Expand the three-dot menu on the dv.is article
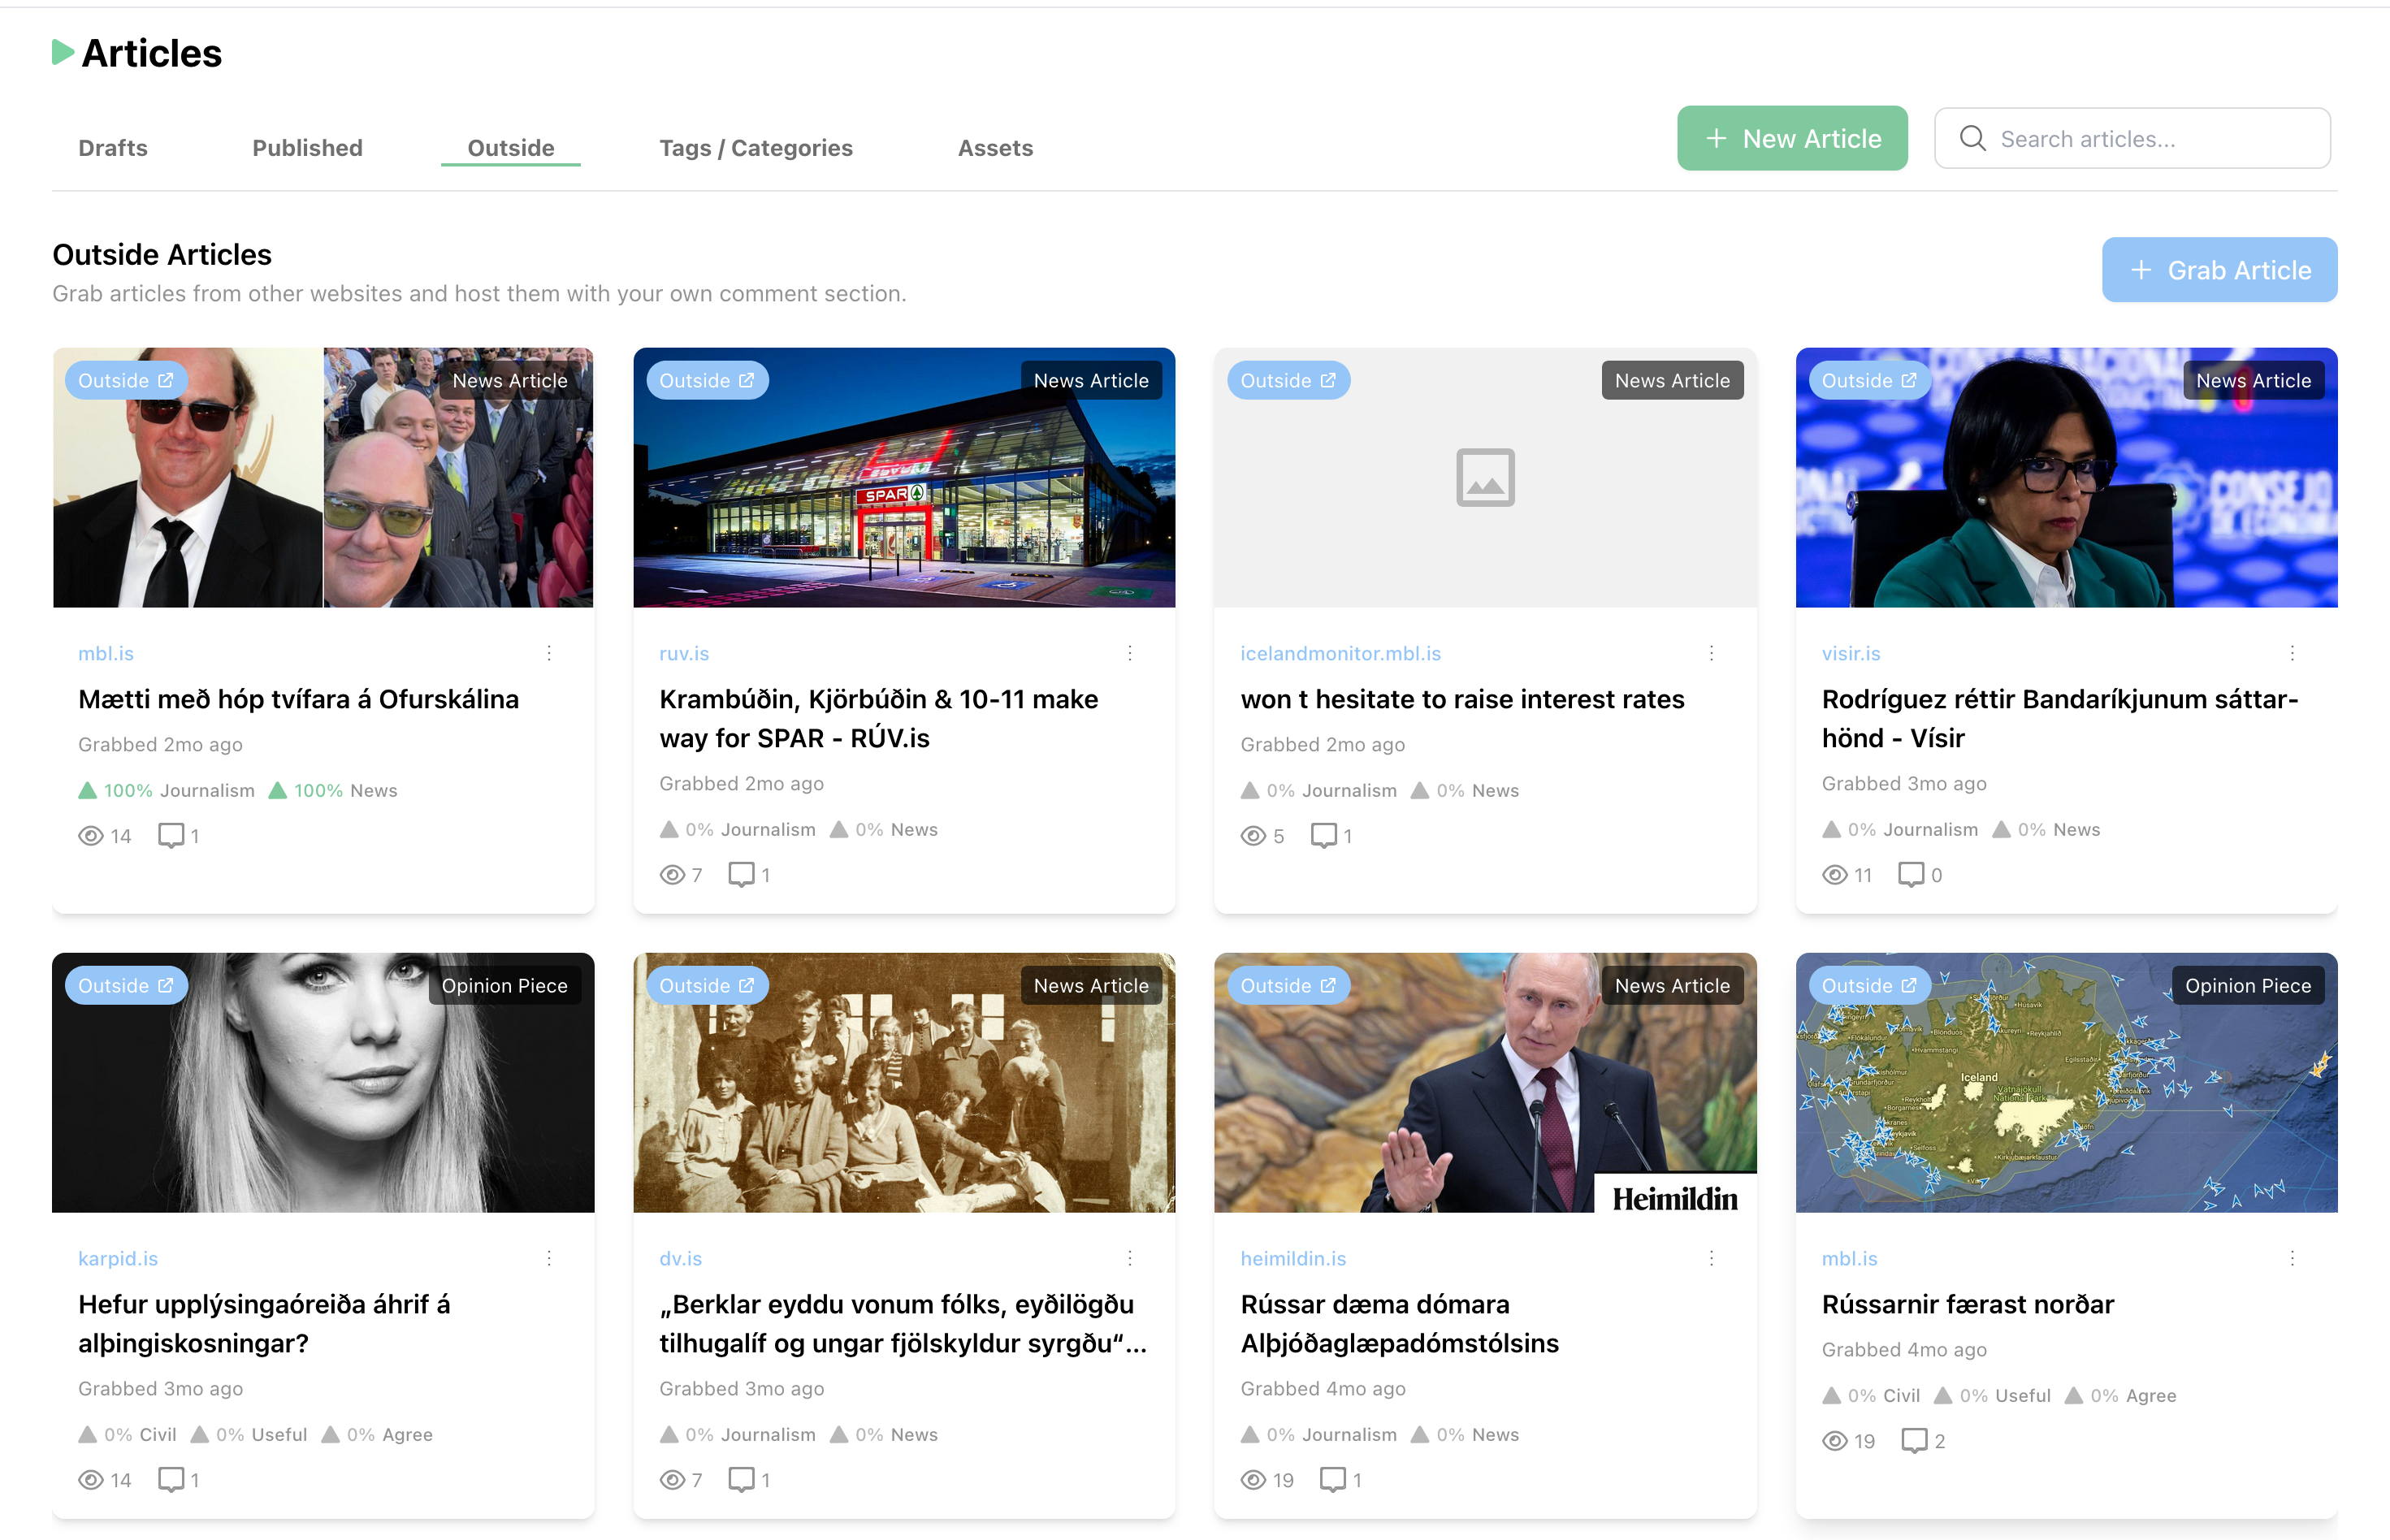Image resolution: width=2390 pixels, height=1540 pixels. (x=1130, y=1258)
